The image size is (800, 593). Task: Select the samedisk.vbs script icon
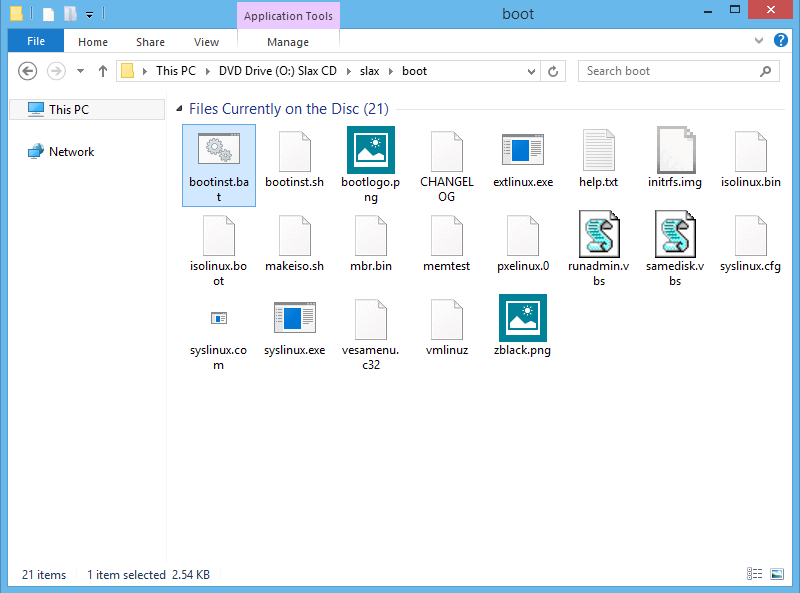pos(675,236)
